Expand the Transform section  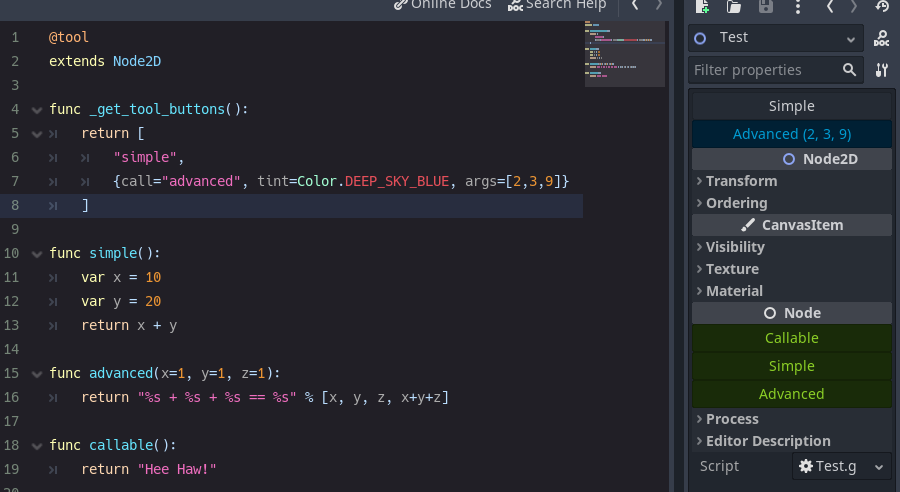792,181
